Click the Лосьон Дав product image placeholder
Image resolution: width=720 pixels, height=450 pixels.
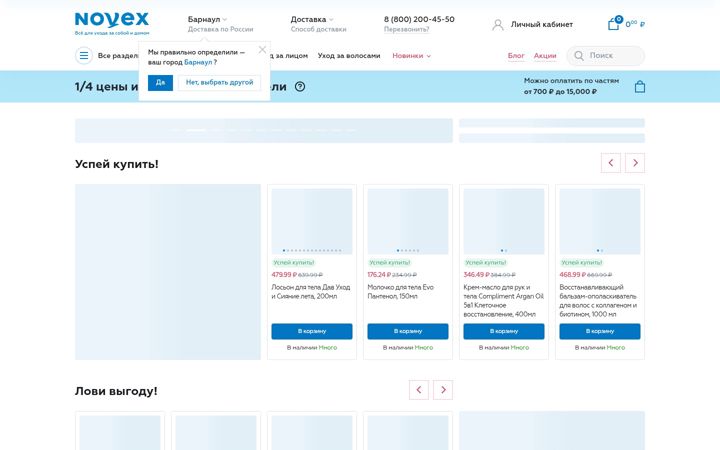click(x=312, y=221)
